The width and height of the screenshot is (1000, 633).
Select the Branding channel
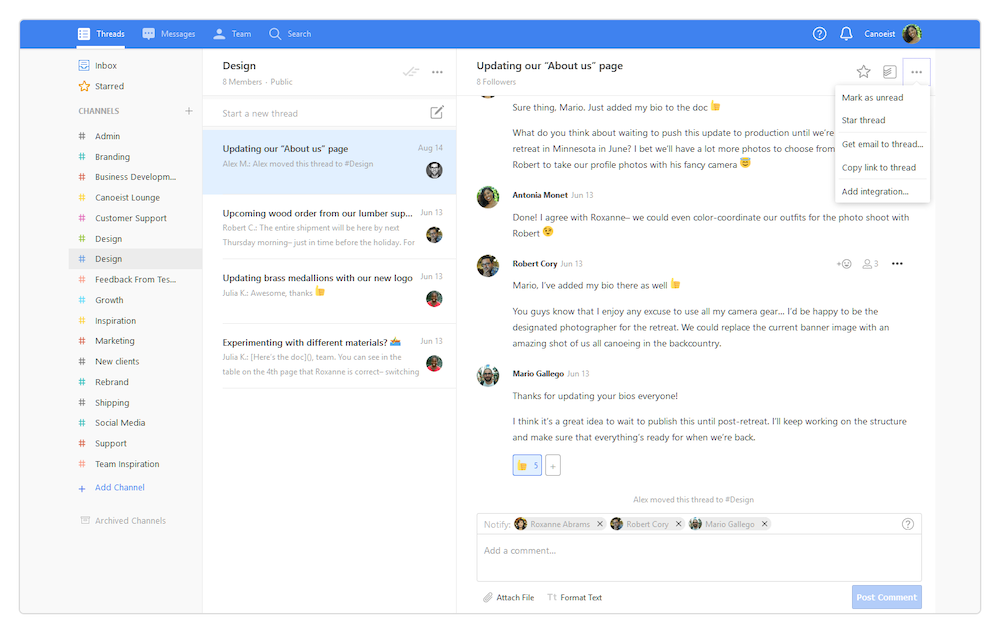point(135,157)
